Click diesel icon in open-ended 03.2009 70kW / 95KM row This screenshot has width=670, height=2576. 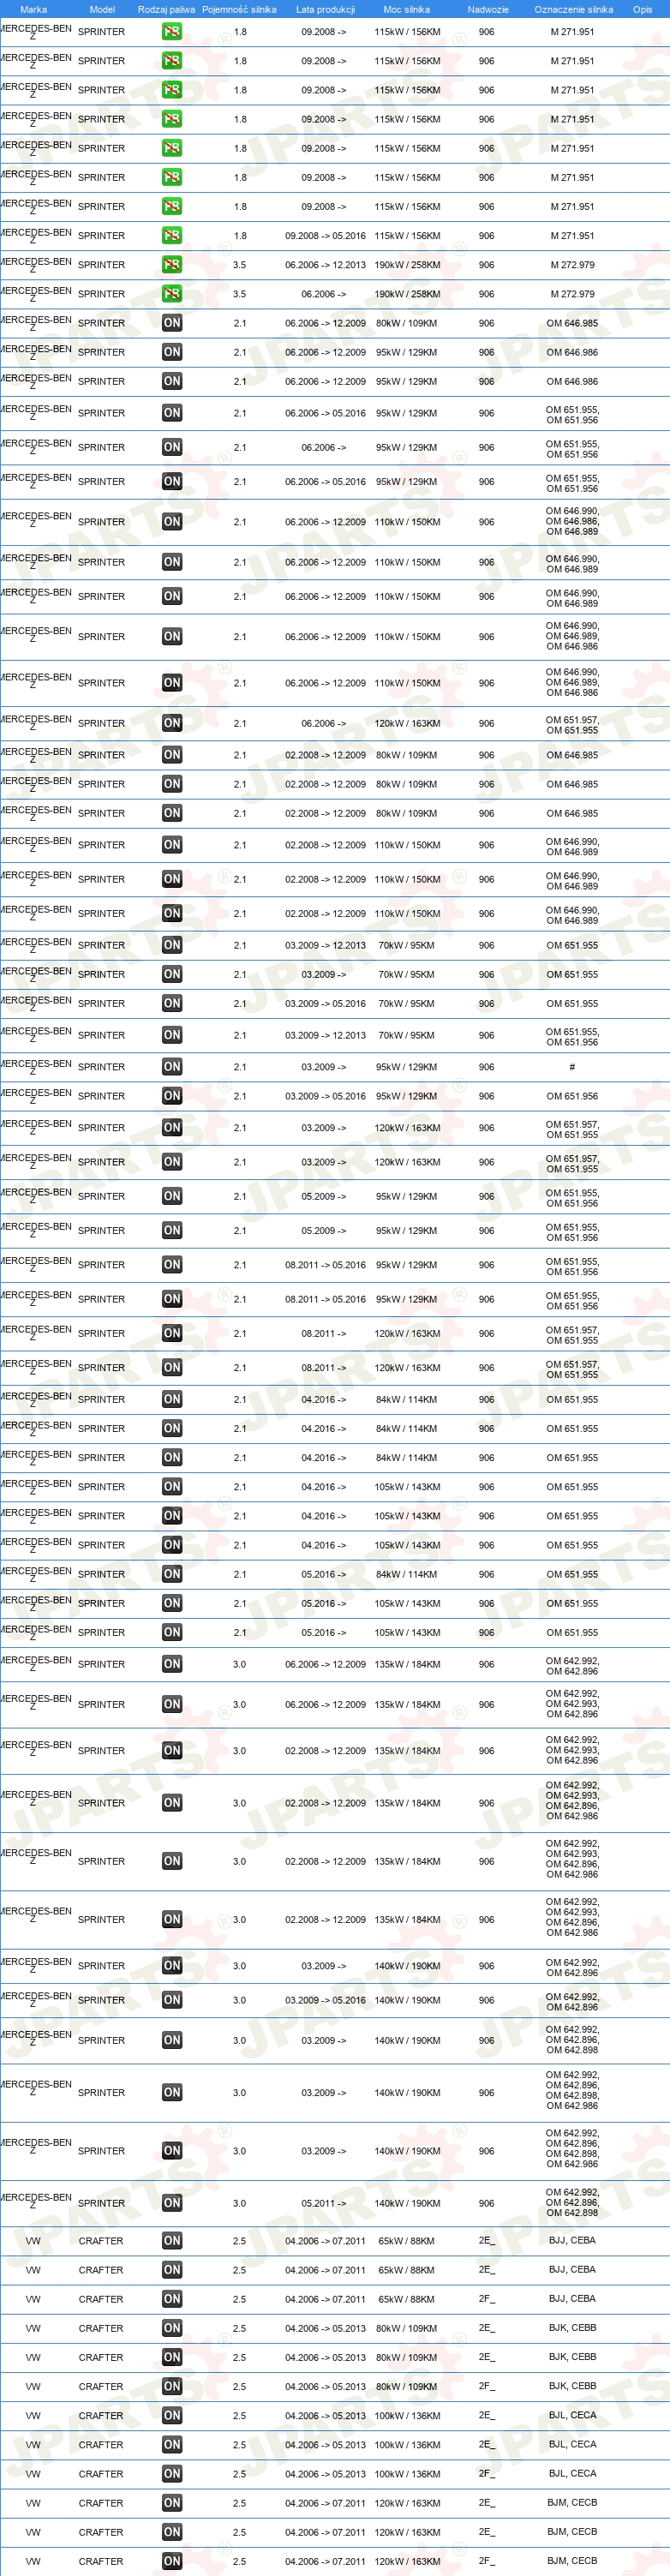[172, 974]
